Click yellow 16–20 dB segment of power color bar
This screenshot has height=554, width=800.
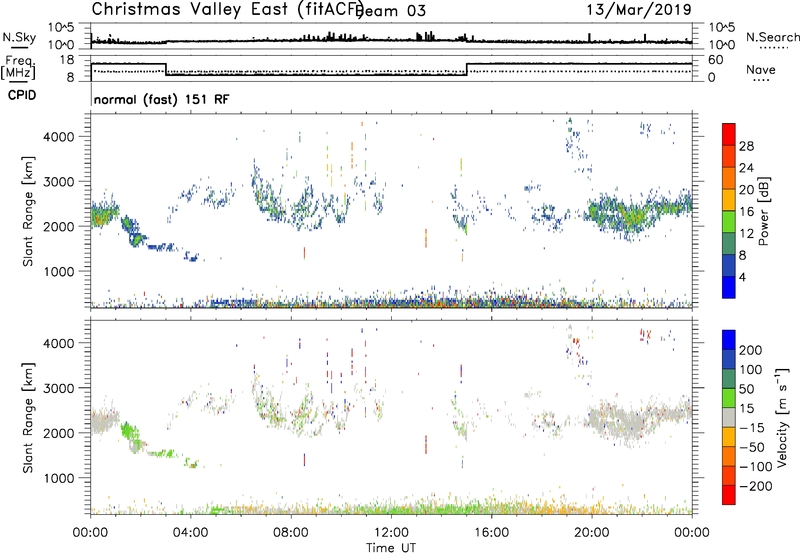[729, 200]
